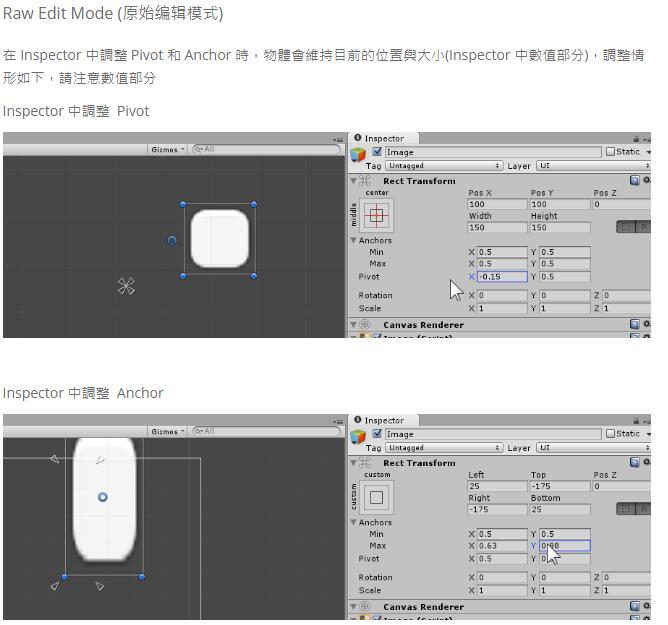Click the GameObject cube icon in top Inspector
The width and height of the screenshot is (668, 625).
click(x=358, y=154)
